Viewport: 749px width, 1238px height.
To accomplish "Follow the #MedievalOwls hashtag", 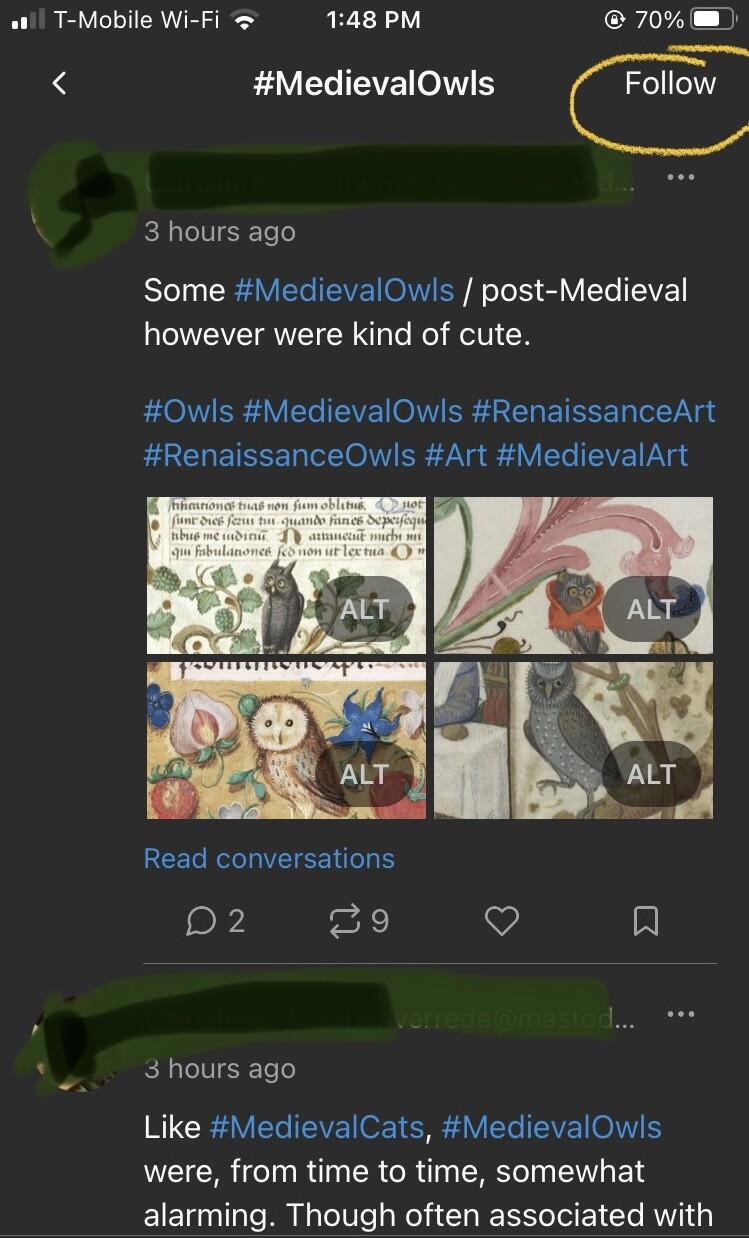I will [670, 83].
